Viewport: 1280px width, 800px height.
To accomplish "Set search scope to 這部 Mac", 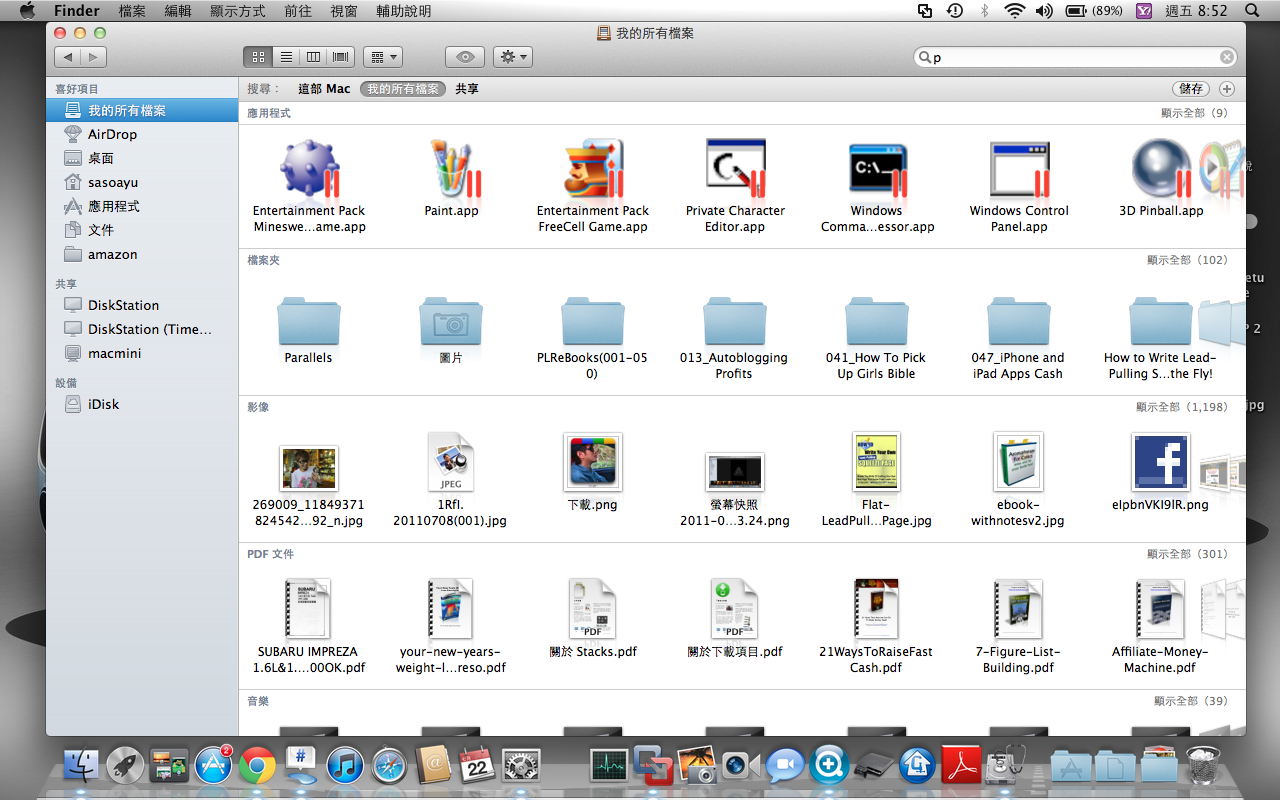I will (324, 89).
